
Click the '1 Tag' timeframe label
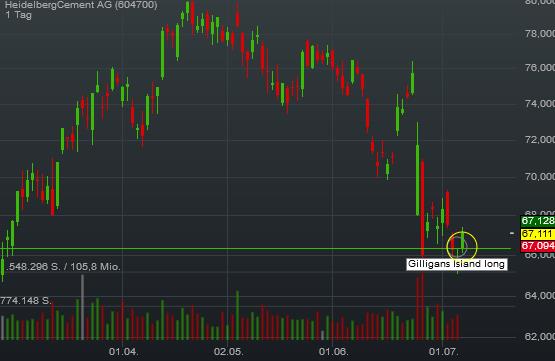coord(18,15)
